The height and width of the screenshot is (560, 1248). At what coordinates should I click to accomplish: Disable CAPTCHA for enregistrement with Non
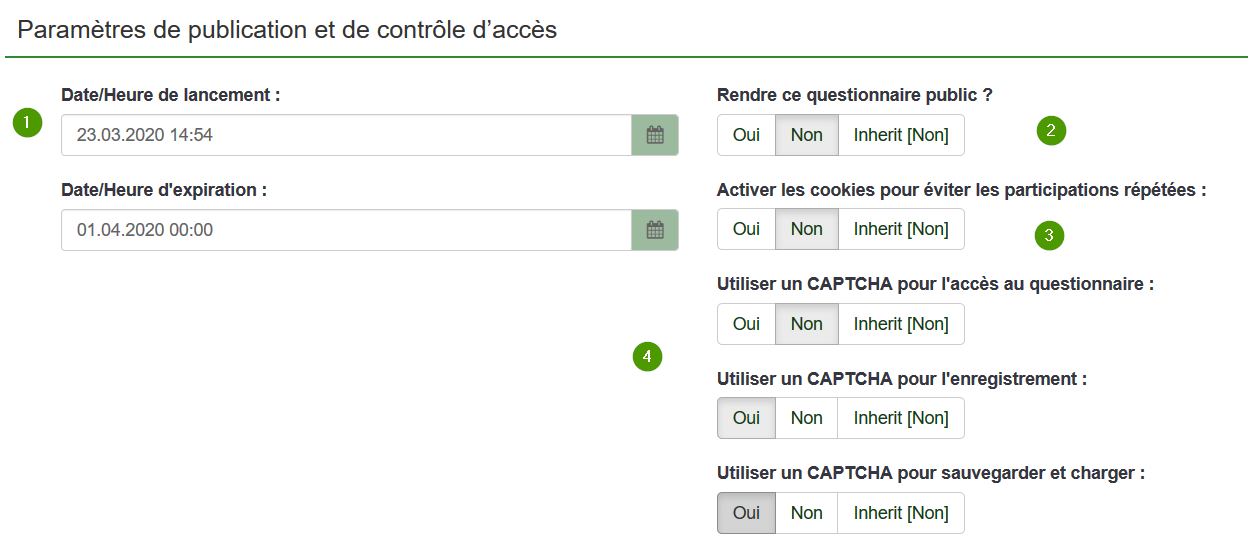coord(807,418)
